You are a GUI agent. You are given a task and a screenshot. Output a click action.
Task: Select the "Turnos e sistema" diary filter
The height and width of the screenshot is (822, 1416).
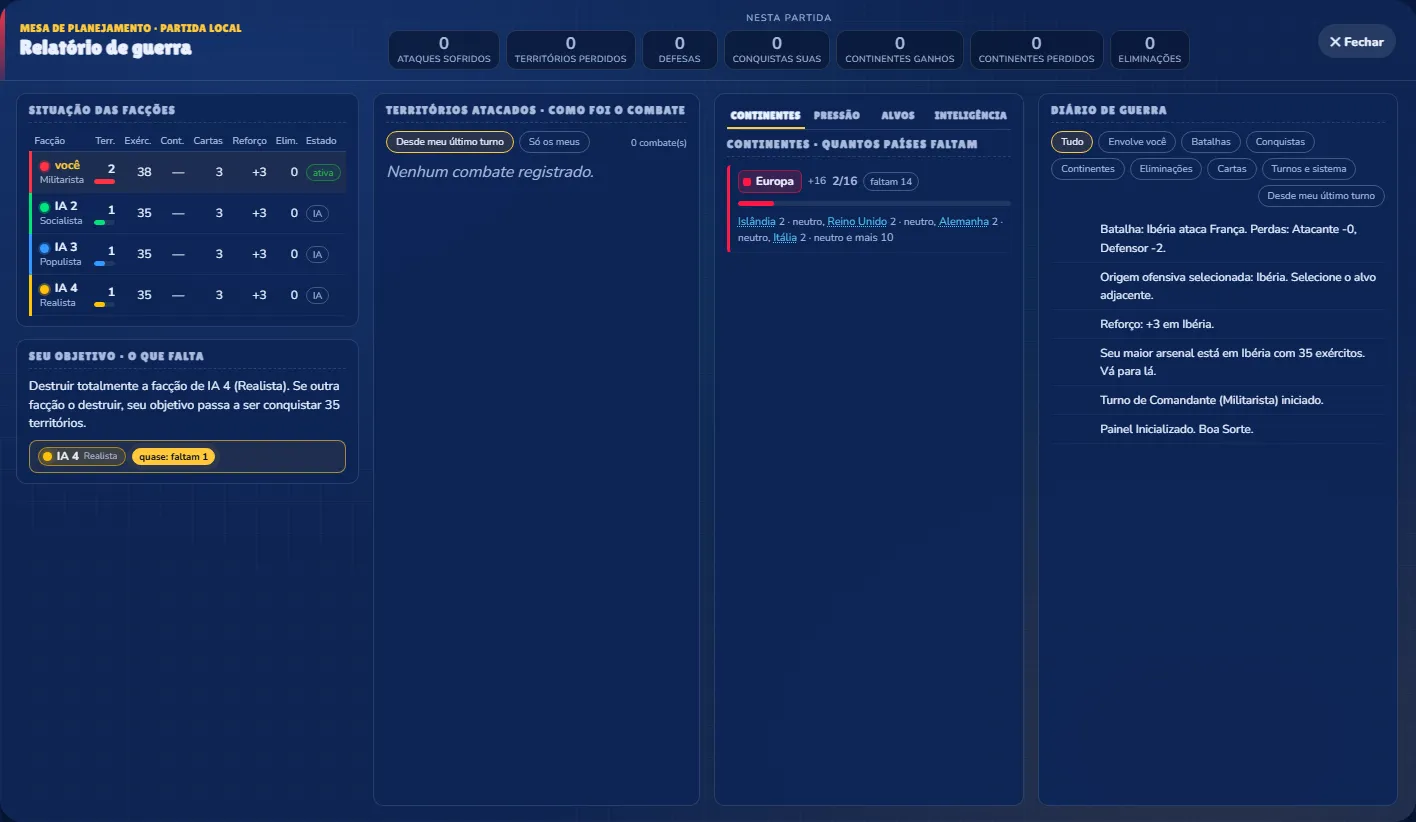(1309, 169)
